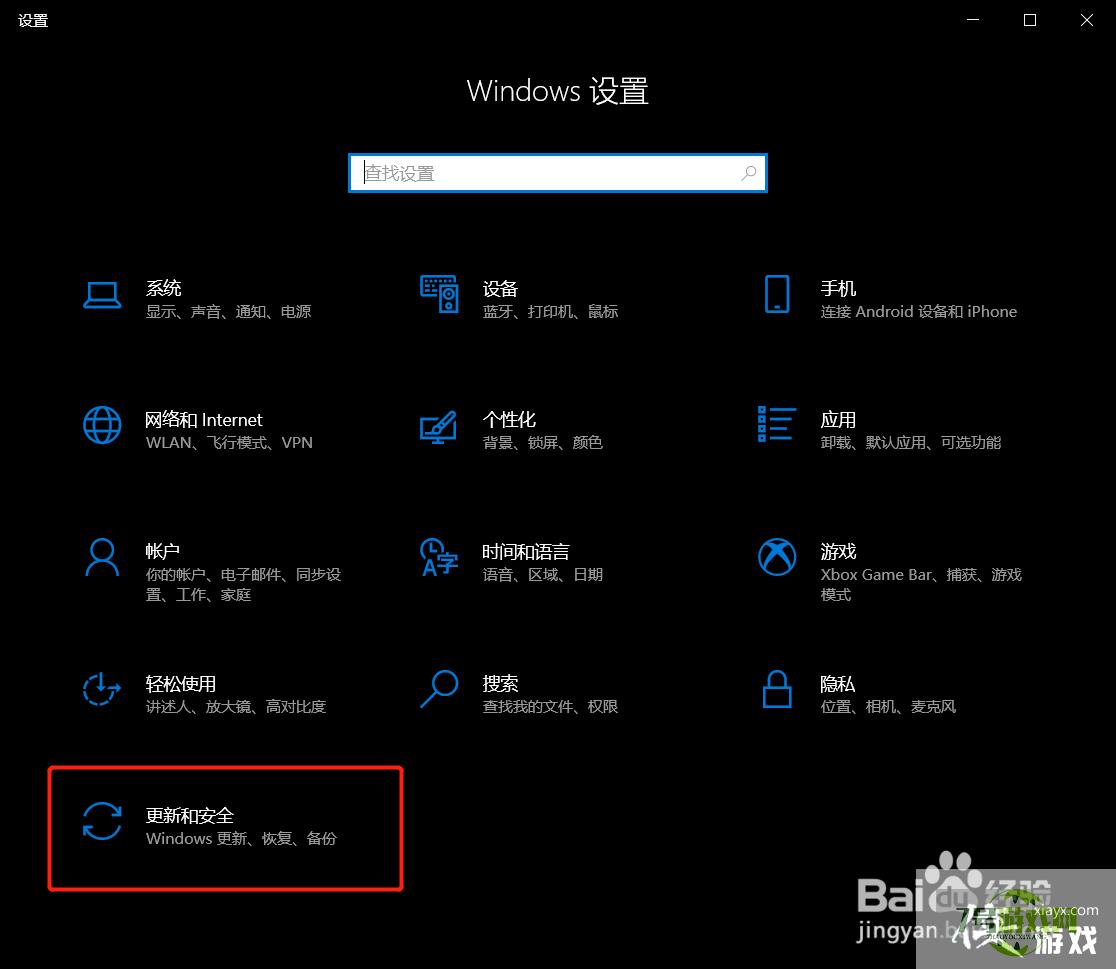Select the 帐户 title
This screenshot has width=1116, height=969.
click(163, 551)
